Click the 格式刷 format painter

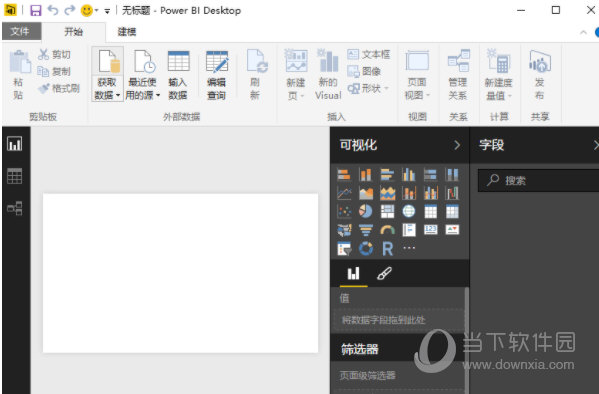coord(59,88)
